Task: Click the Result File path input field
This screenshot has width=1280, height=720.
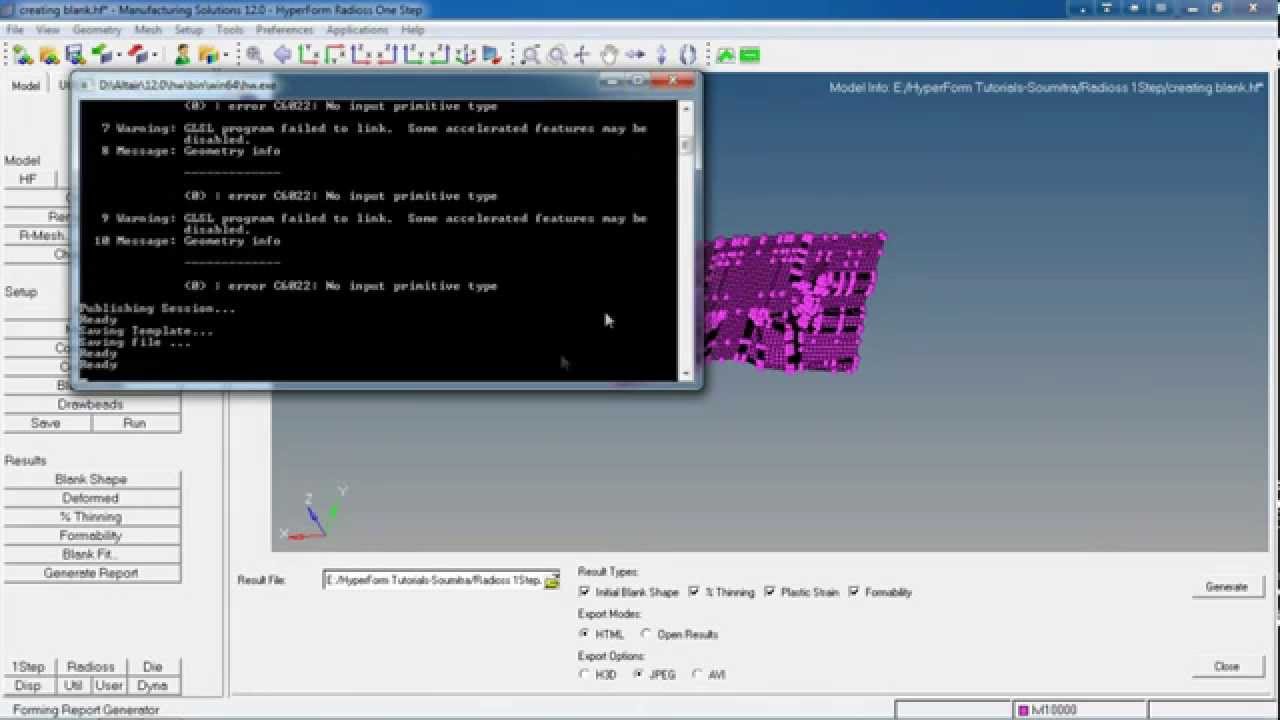Action: (434, 581)
